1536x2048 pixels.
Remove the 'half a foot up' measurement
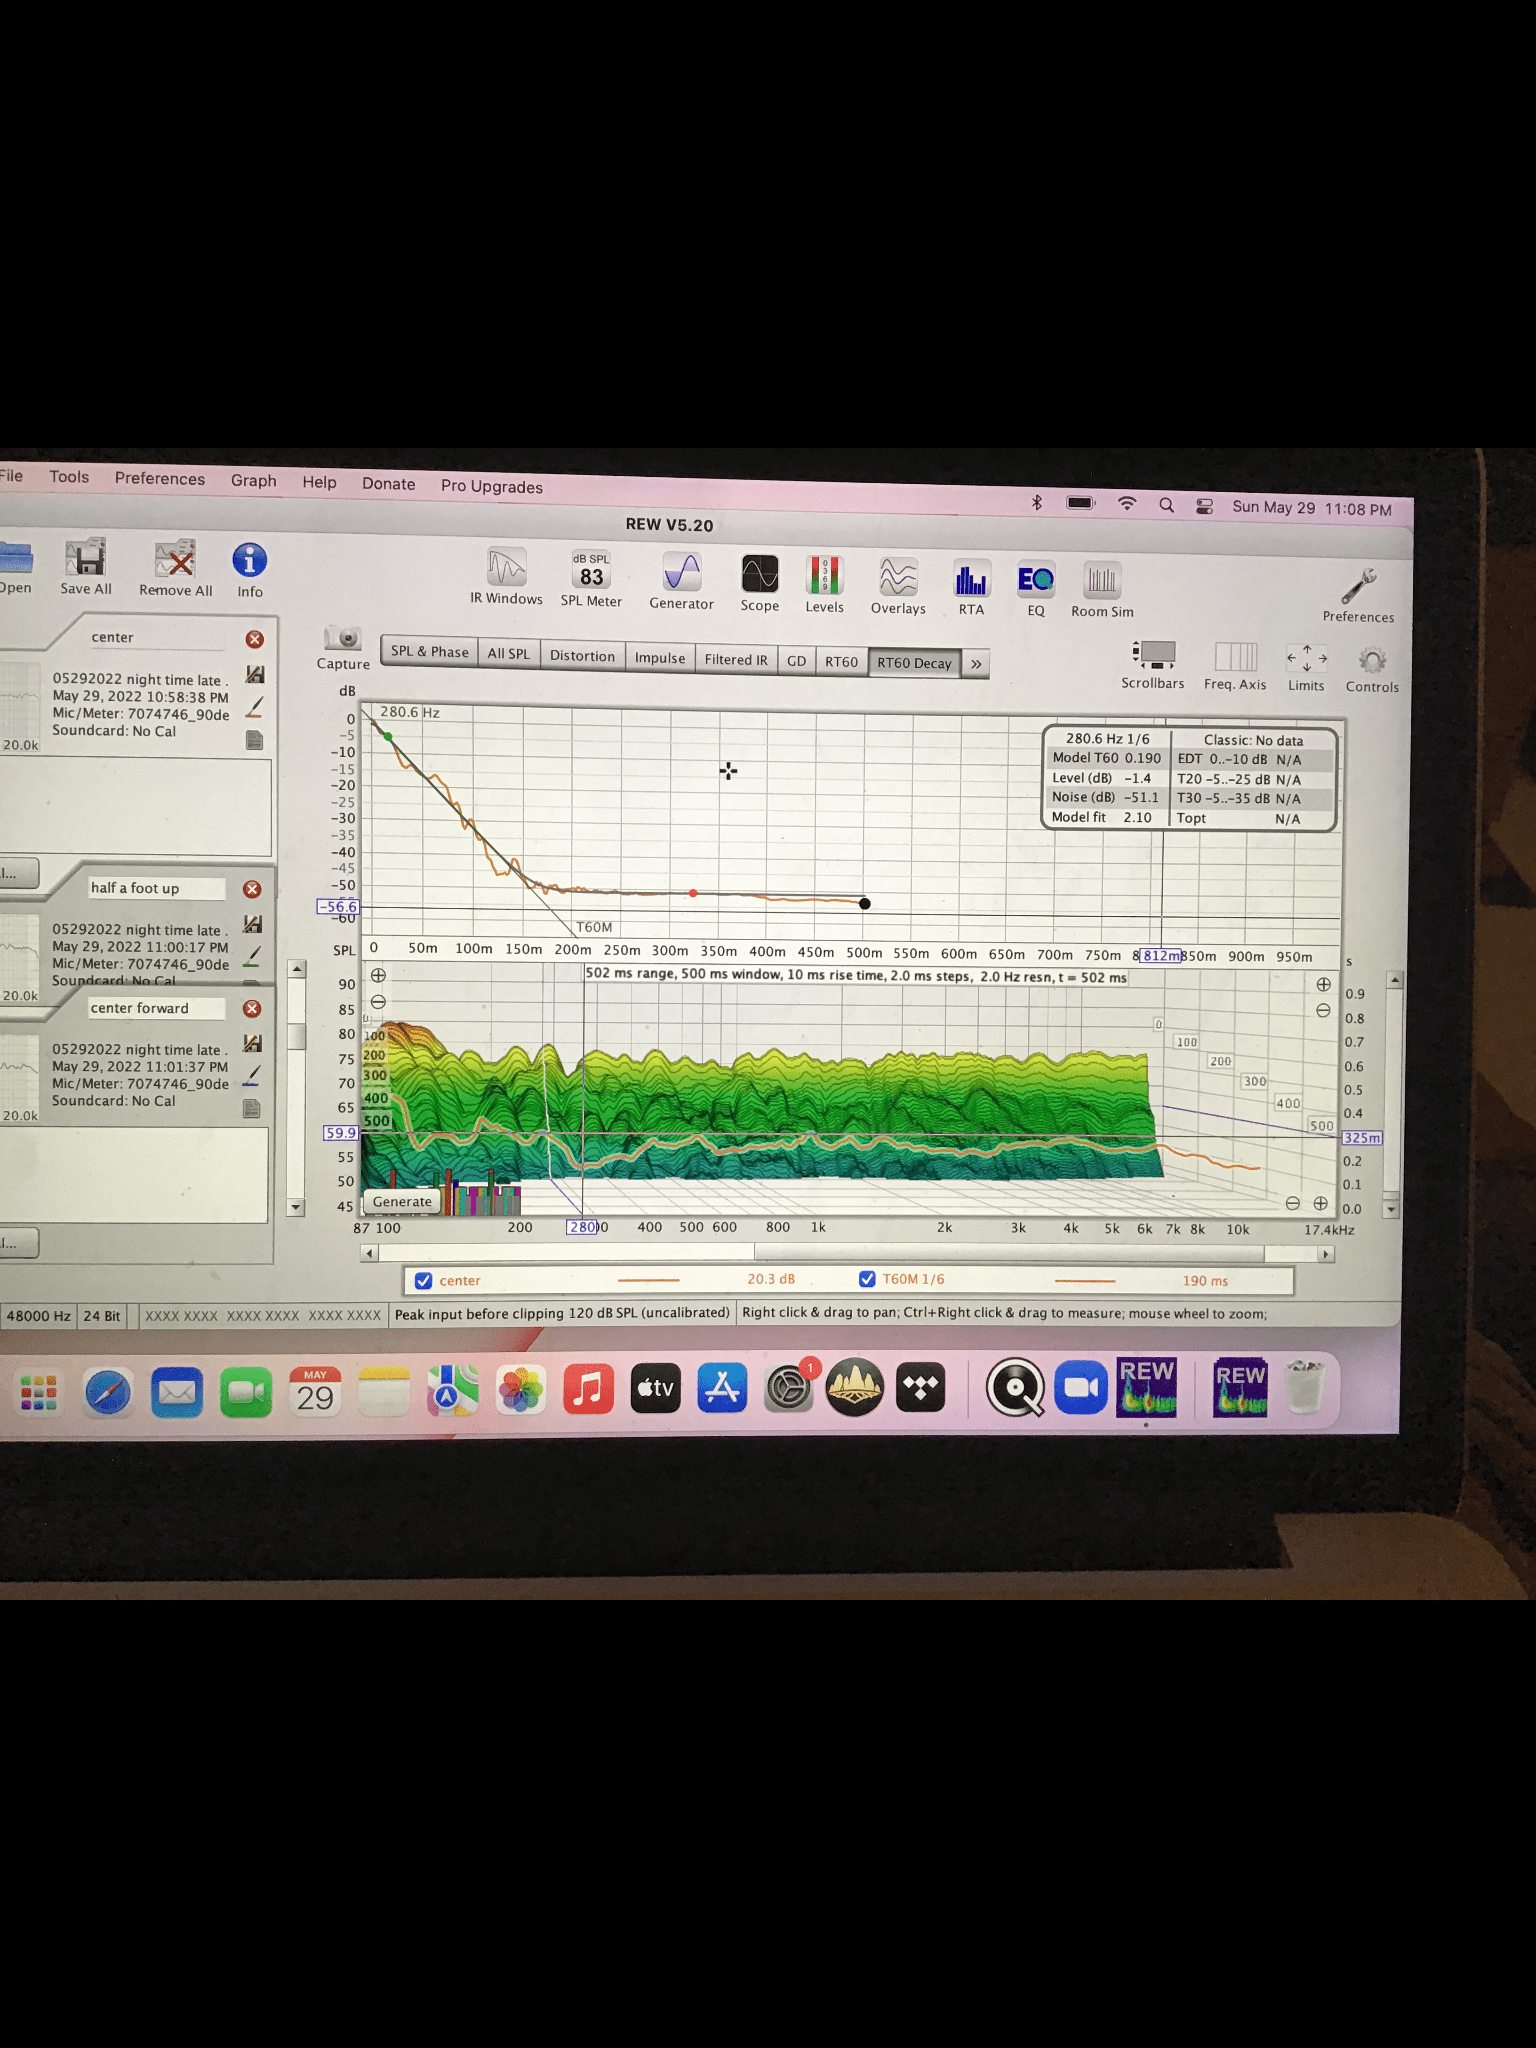tap(252, 889)
